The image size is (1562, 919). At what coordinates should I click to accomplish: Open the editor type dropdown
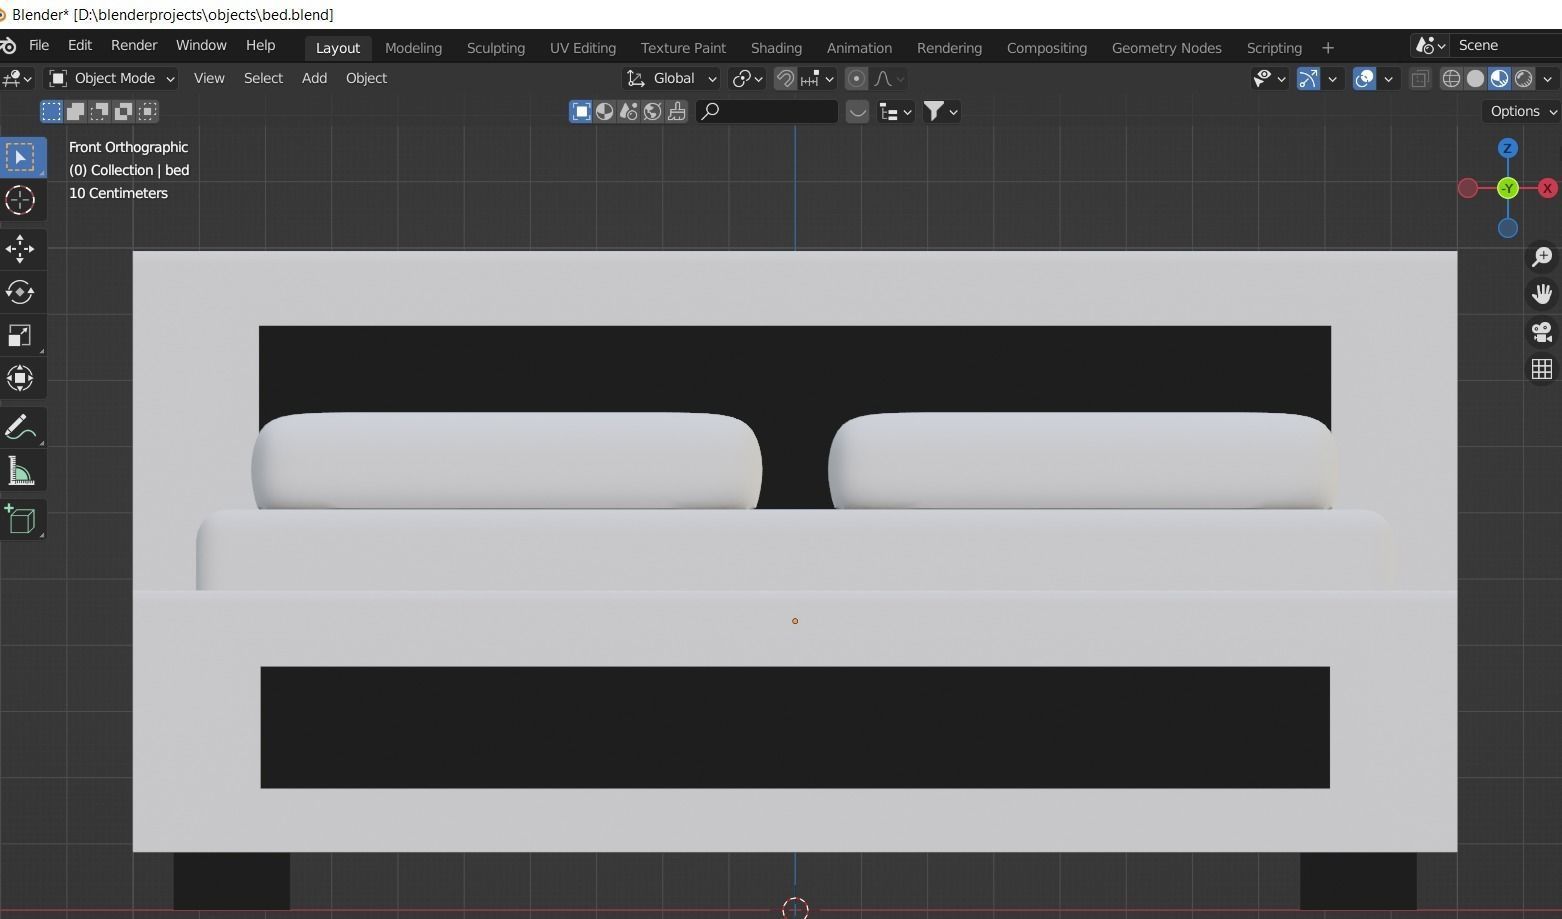click(18, 78)
